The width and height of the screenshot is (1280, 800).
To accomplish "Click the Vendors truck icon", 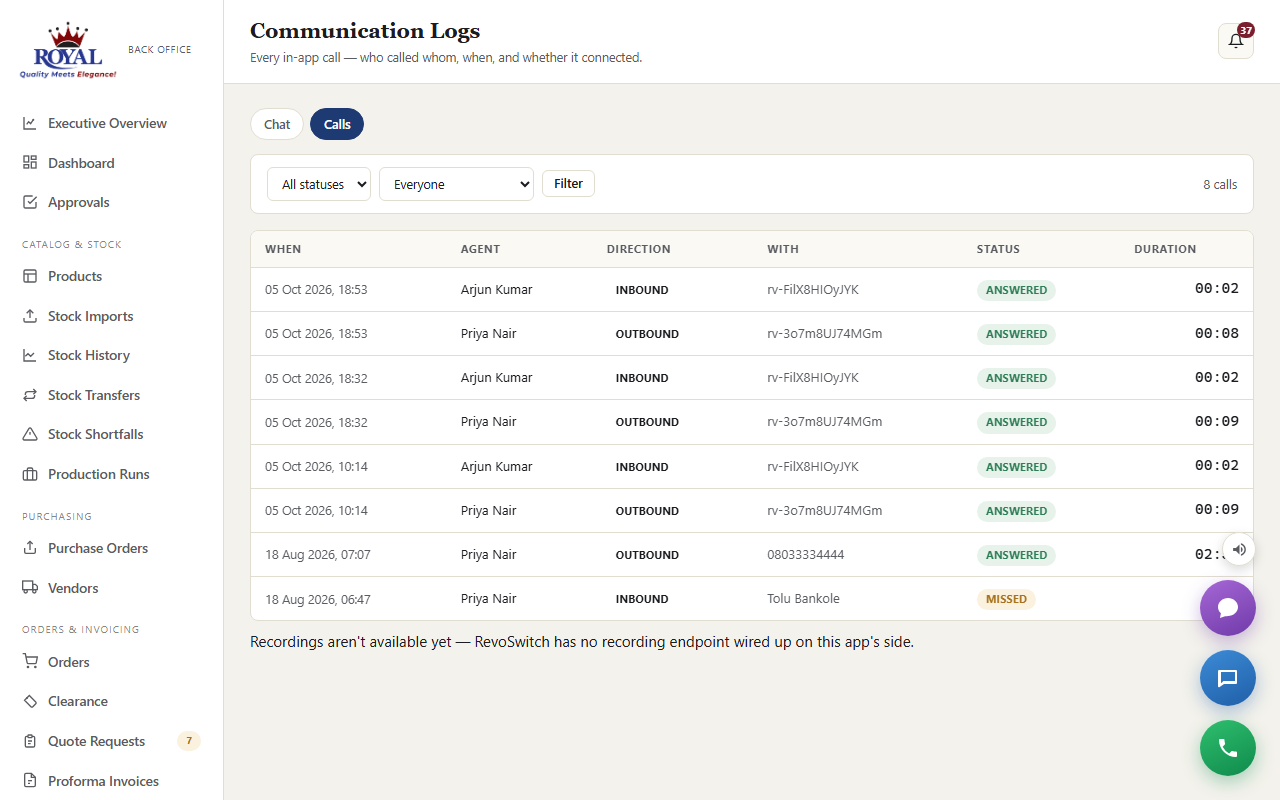I will point(30,588).
